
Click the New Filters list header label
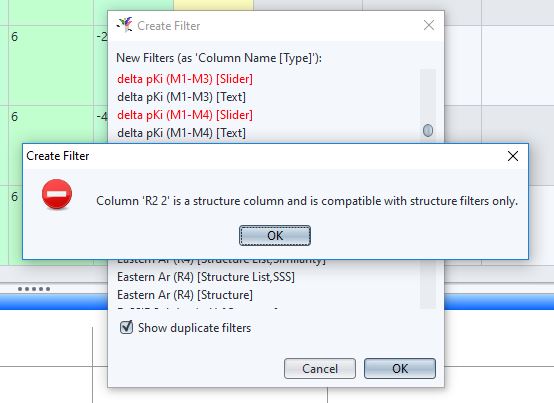pos(219,58)
